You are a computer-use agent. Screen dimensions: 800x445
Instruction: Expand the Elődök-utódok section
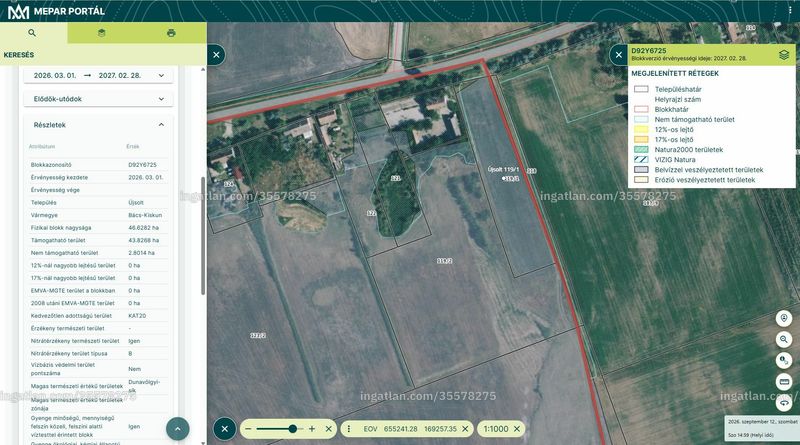tap(98, 99)
